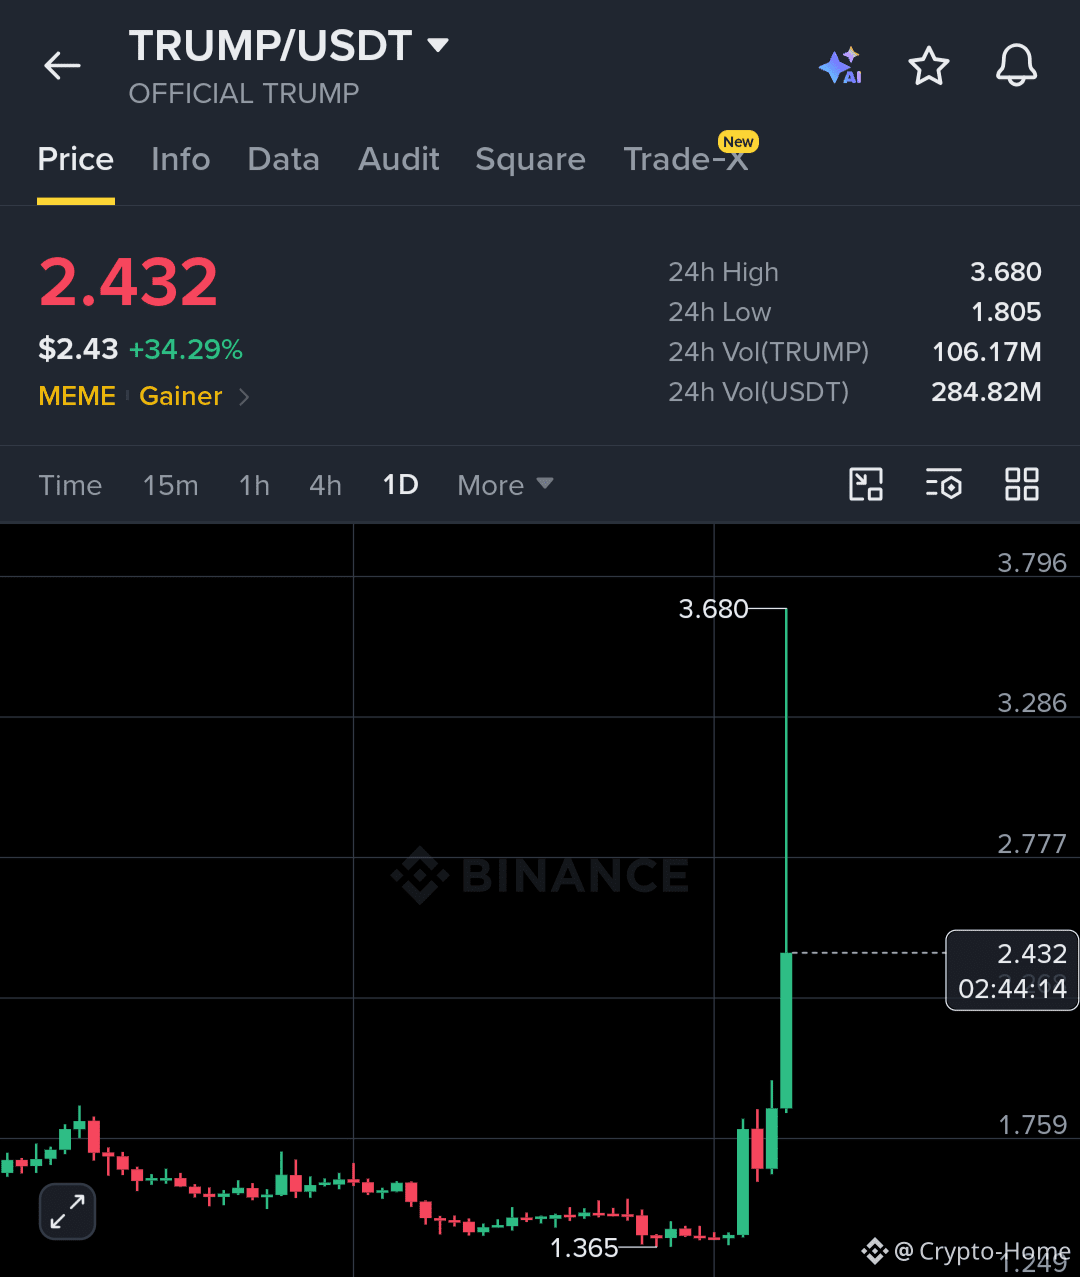Tap the 24h Low value 1.805
This screenshot has height=1277, width=1080.
coord(1006,312)
